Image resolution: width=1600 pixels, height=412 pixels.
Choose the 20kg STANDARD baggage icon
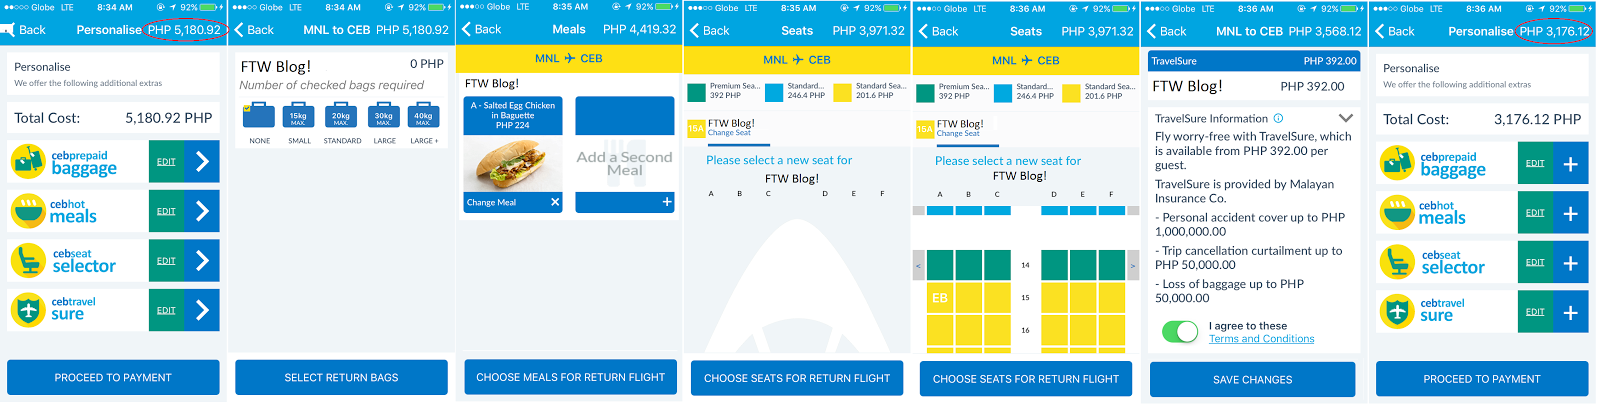[x=341, y=116]
